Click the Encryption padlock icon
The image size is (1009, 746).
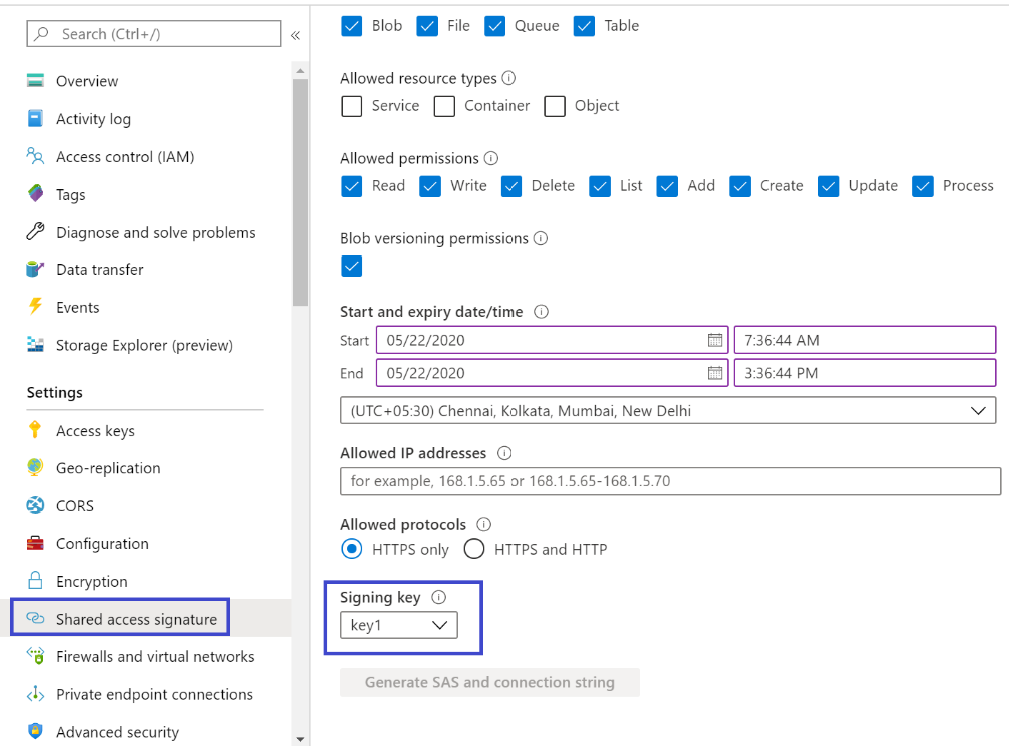(x=36, y=581)
